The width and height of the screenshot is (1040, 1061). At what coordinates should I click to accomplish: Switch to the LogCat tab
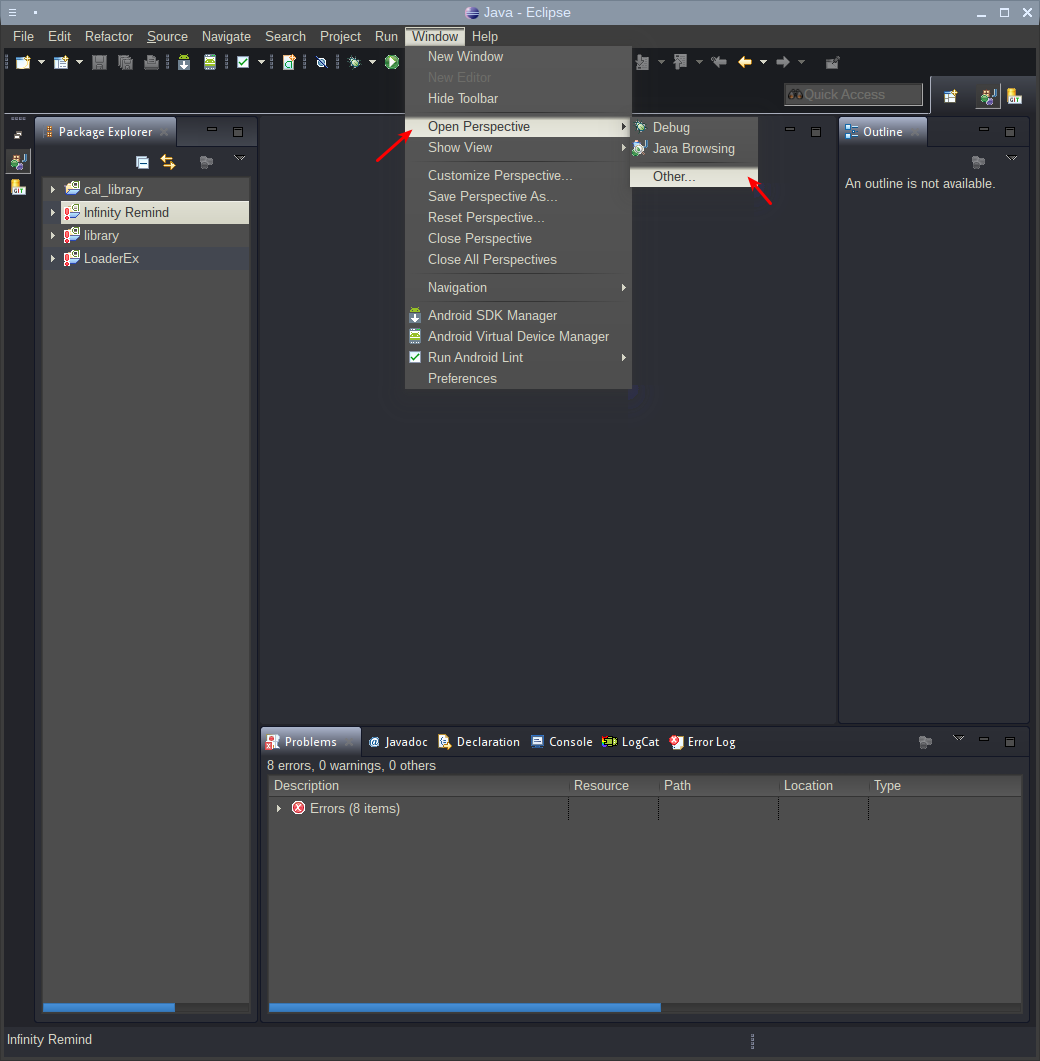[x=631, y=742]
